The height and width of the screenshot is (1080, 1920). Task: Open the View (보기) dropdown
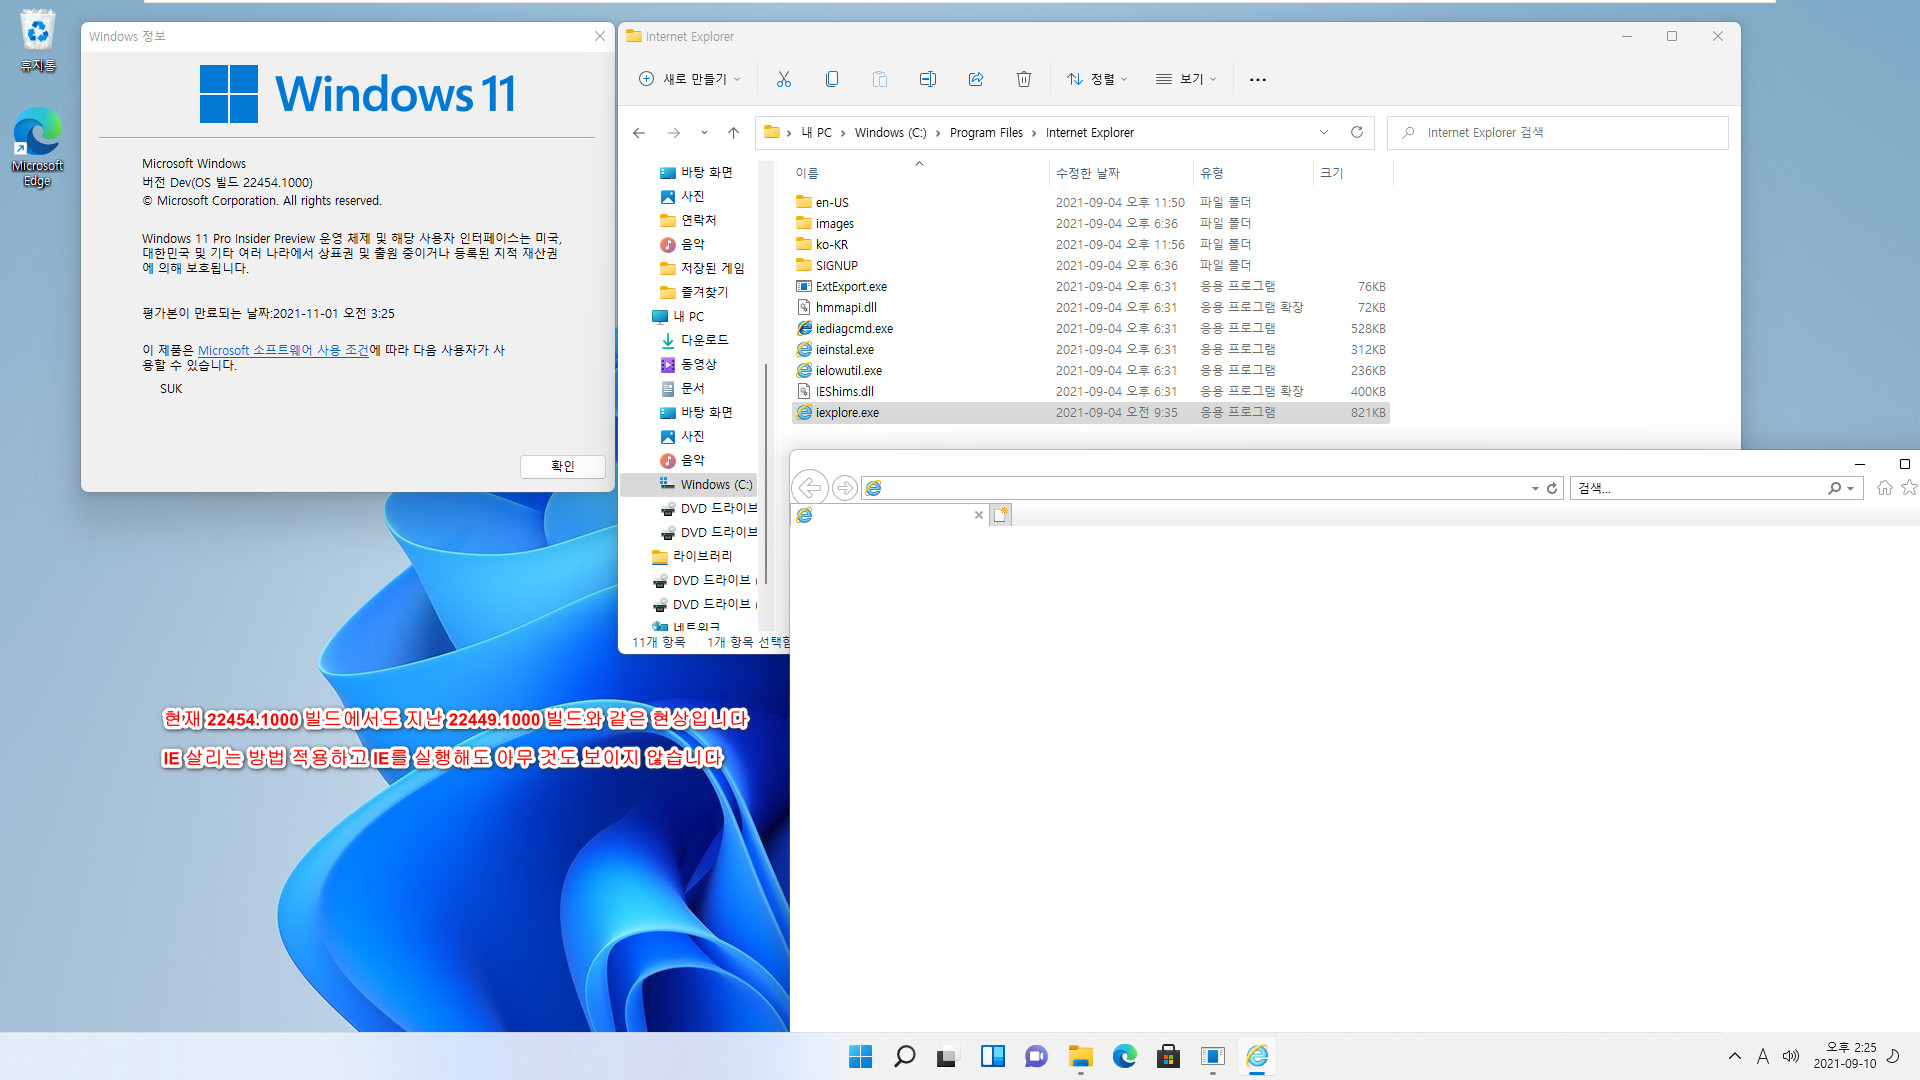pos(1186,79)
